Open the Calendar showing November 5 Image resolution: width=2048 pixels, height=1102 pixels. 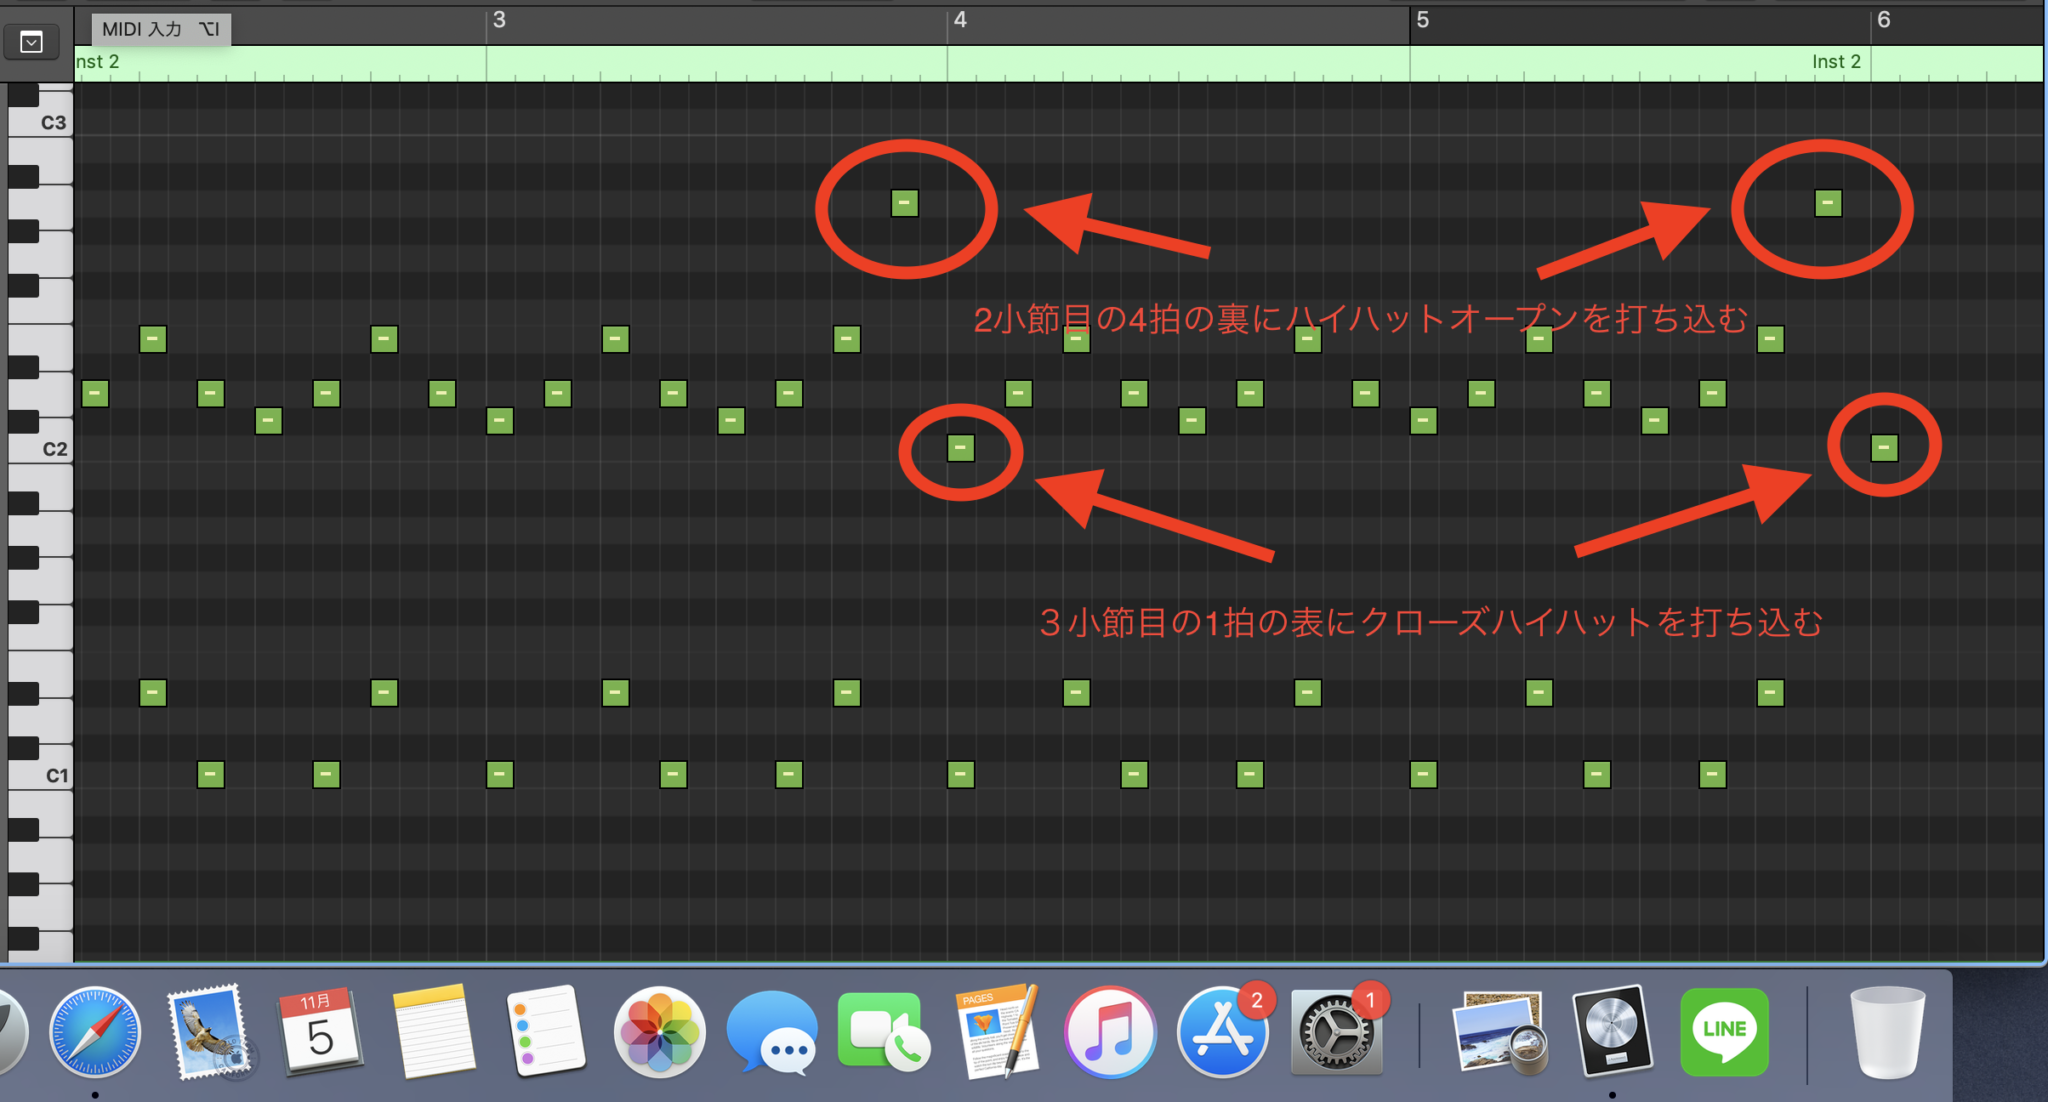click(320, 1030)
